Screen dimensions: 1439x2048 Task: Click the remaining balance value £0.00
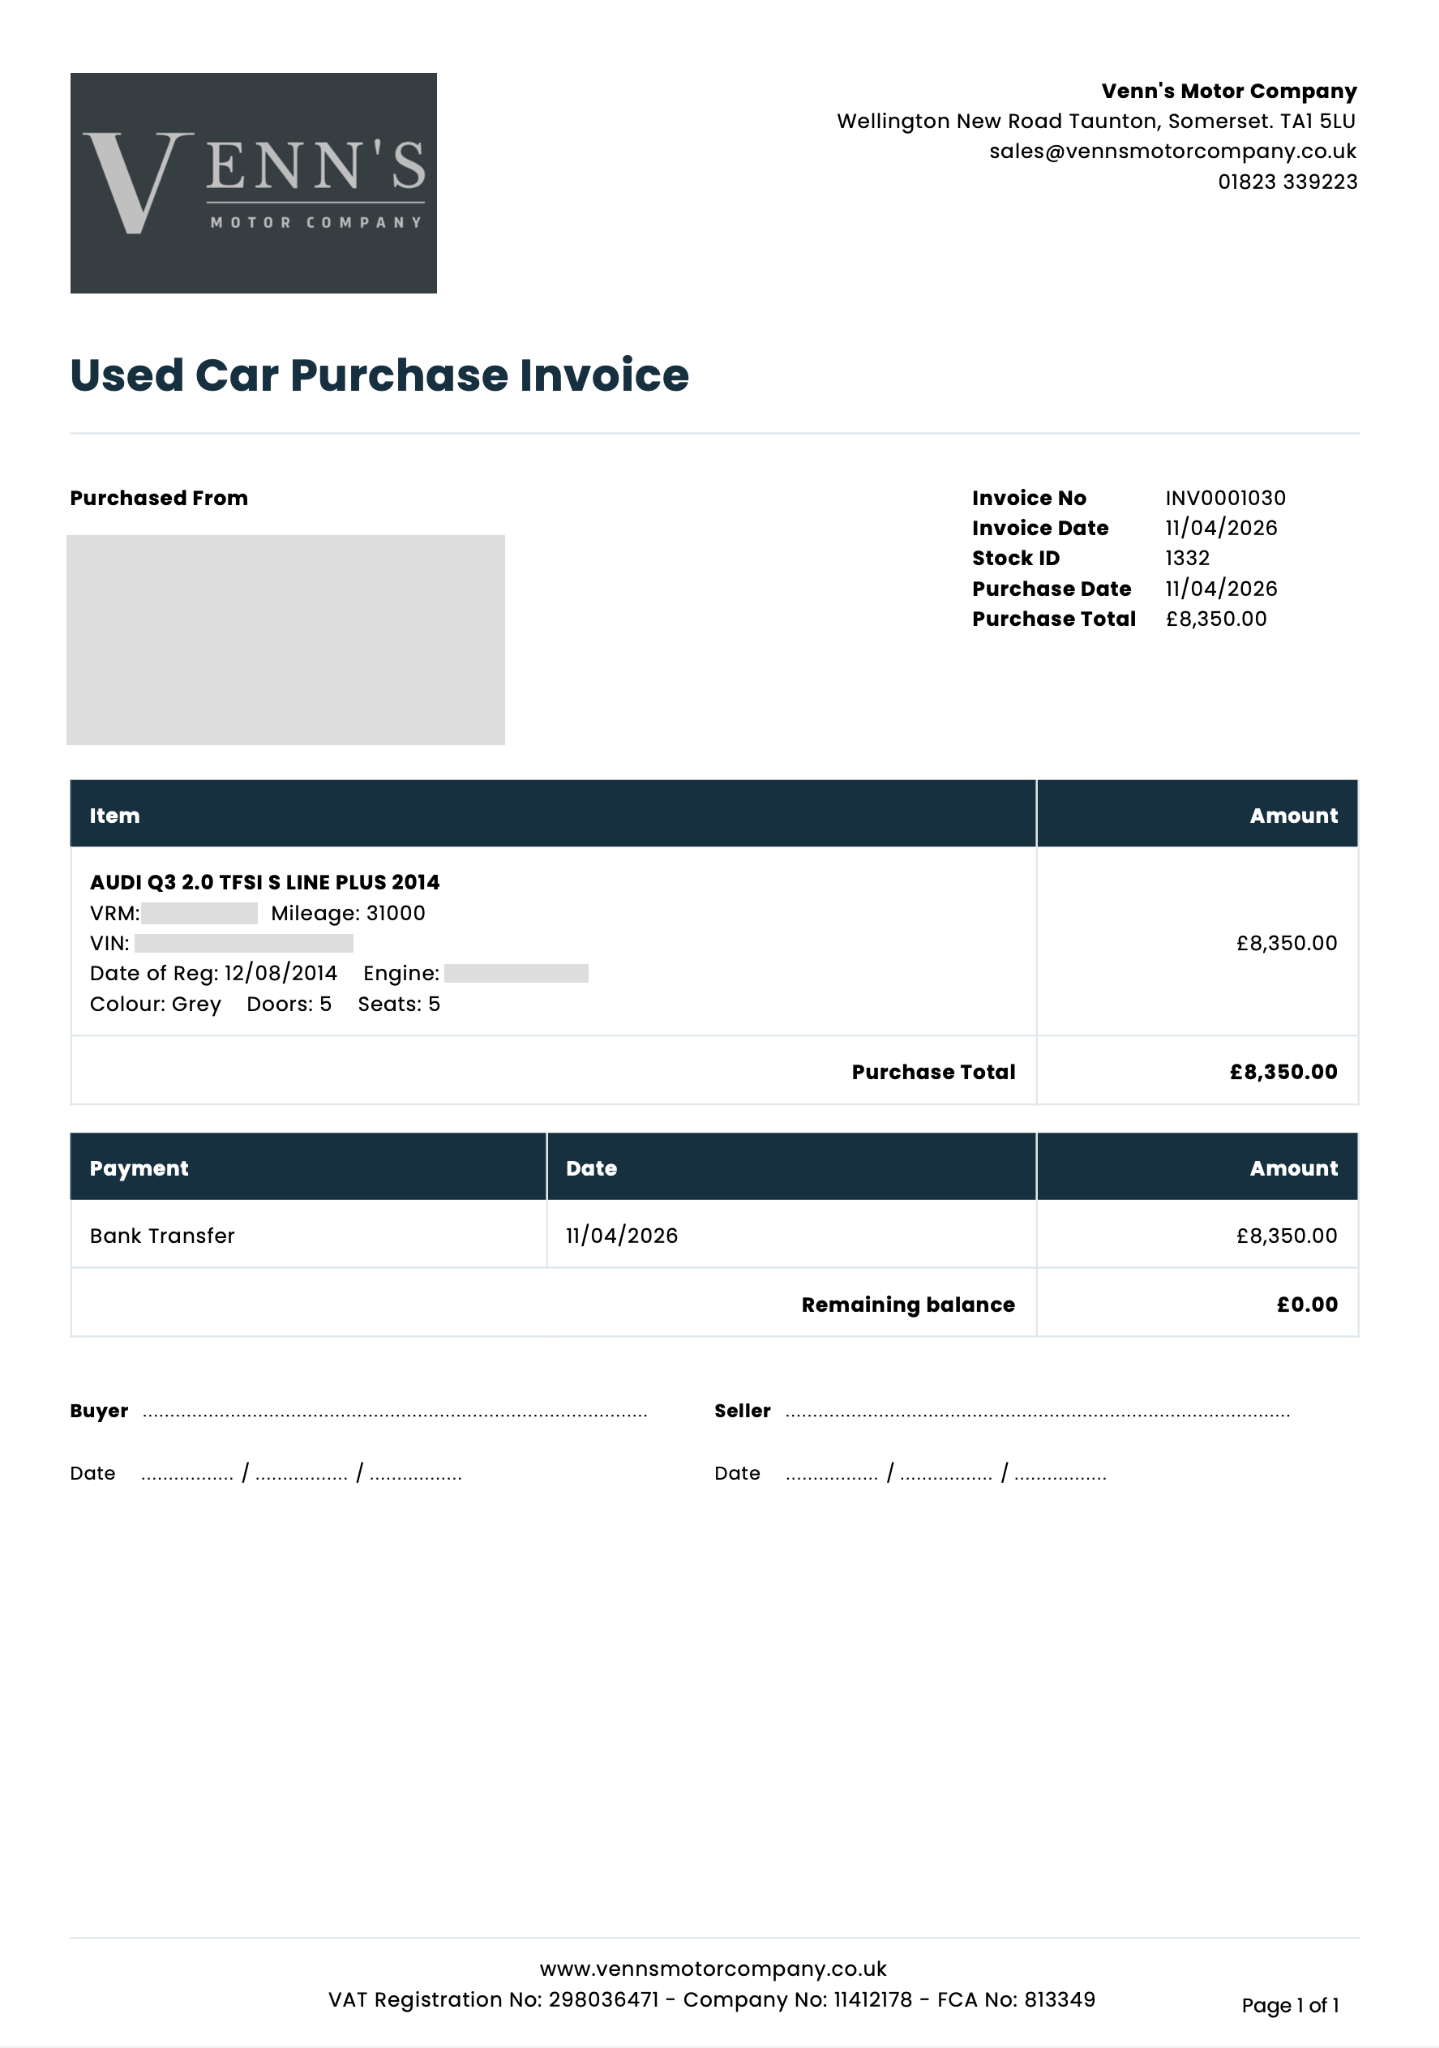point(1307,1305)
